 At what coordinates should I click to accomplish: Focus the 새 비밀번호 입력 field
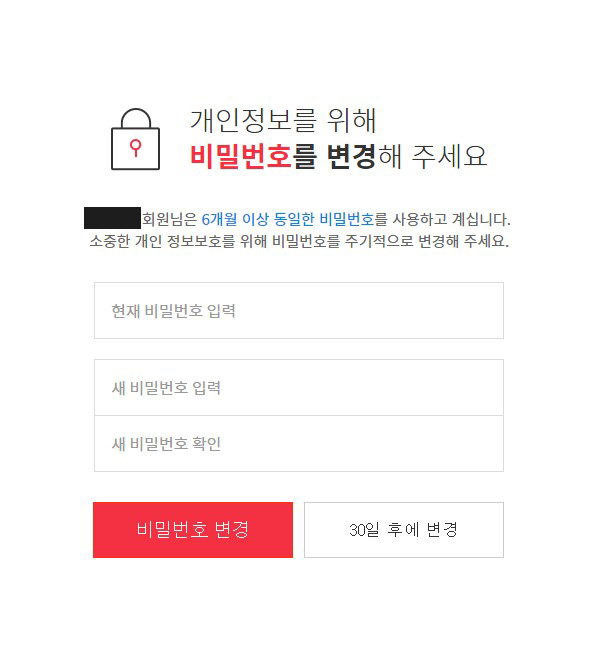pyautogui.click(x=299, y=387)
